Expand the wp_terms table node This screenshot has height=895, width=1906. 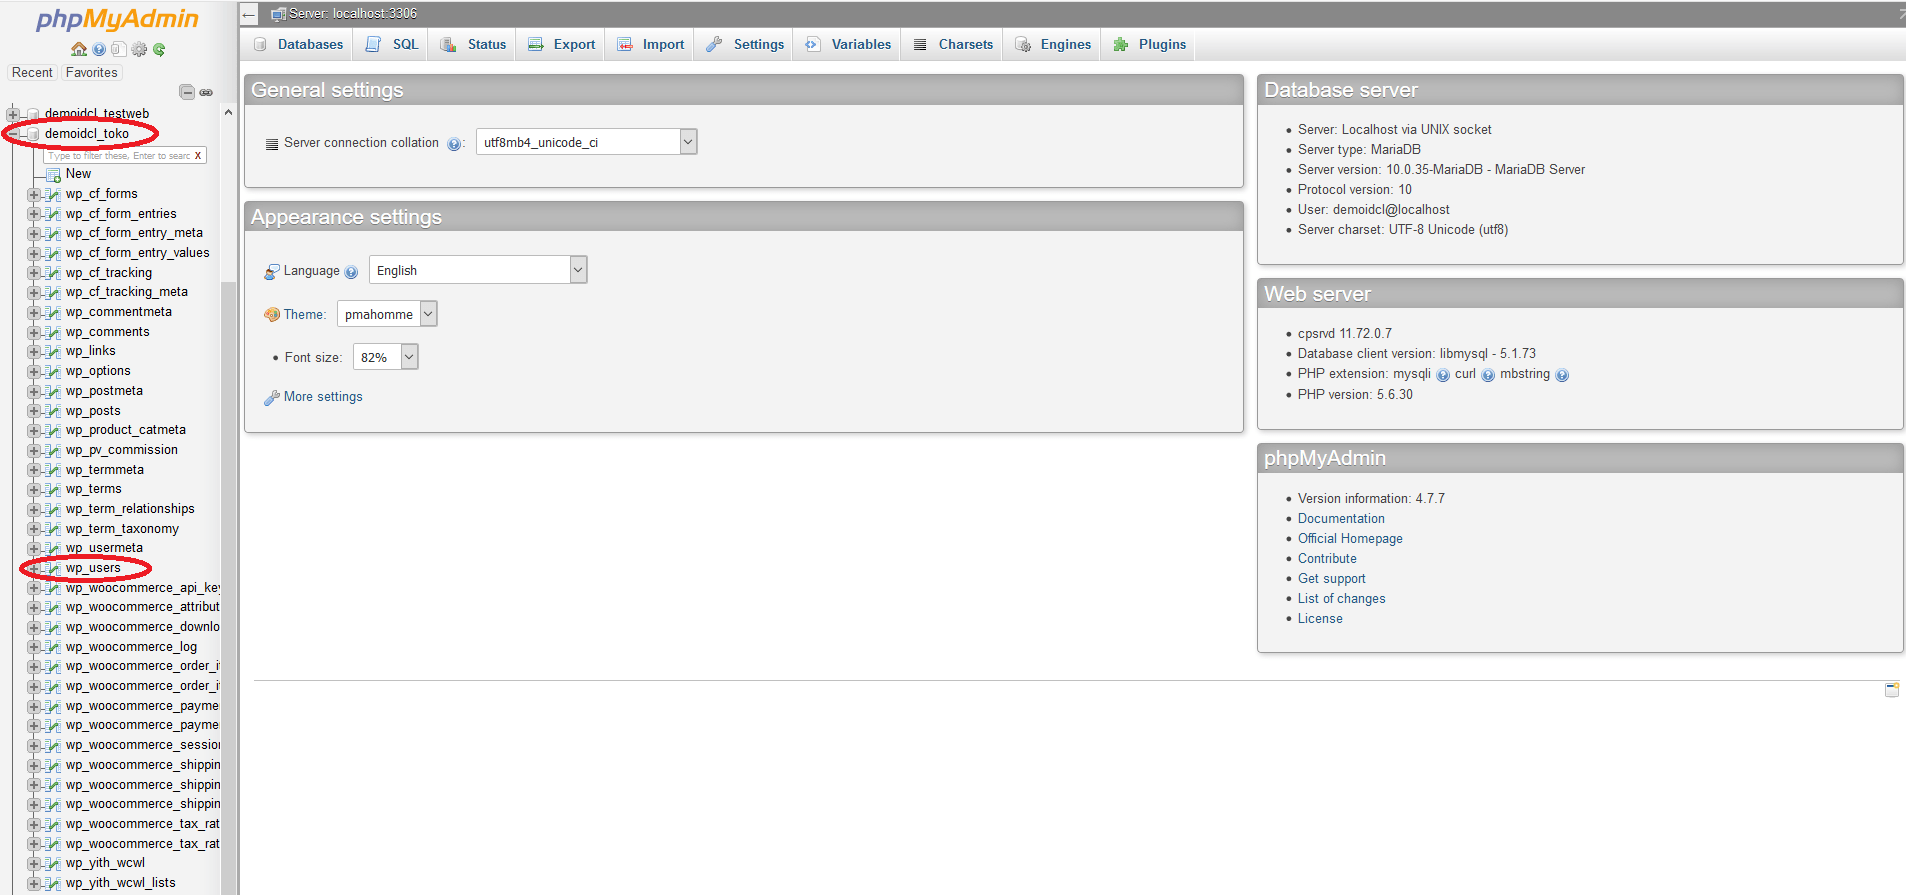(34, 489)
